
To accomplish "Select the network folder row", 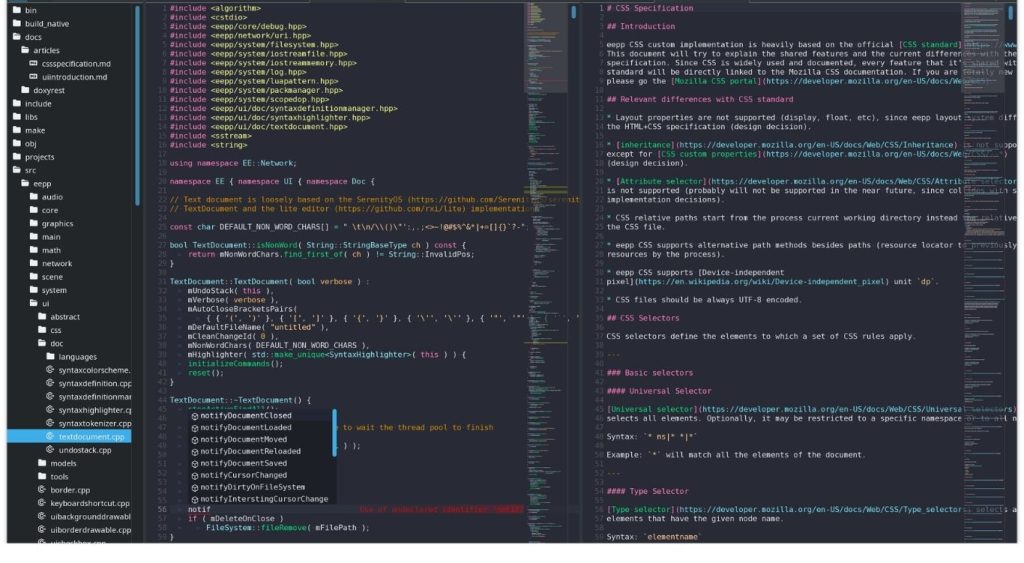I will pyautogui.click(x=69, y=263).
